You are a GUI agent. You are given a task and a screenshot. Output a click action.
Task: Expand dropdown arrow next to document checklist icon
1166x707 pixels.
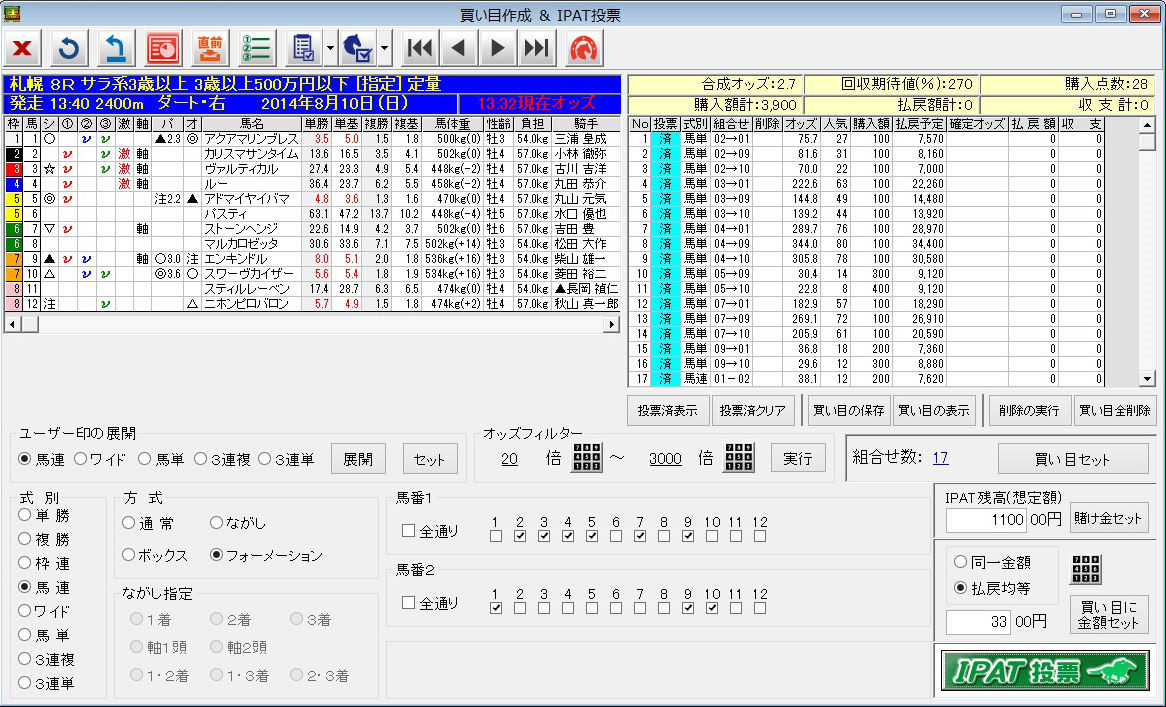pyautogui.click(x=330, y=49)
